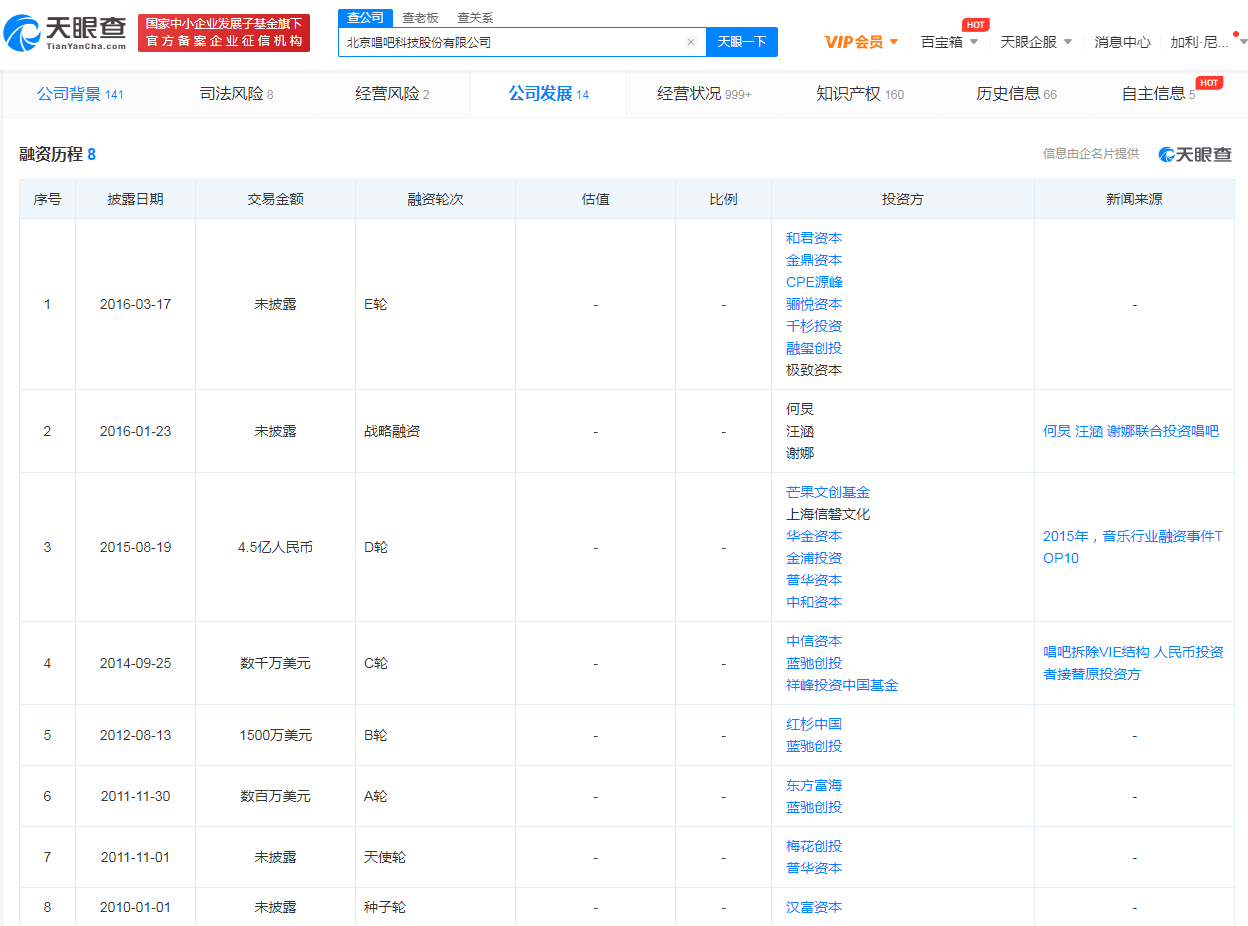1248x926 pixels.
Task: Open investor 融玺创投
Action: [814, 348]
